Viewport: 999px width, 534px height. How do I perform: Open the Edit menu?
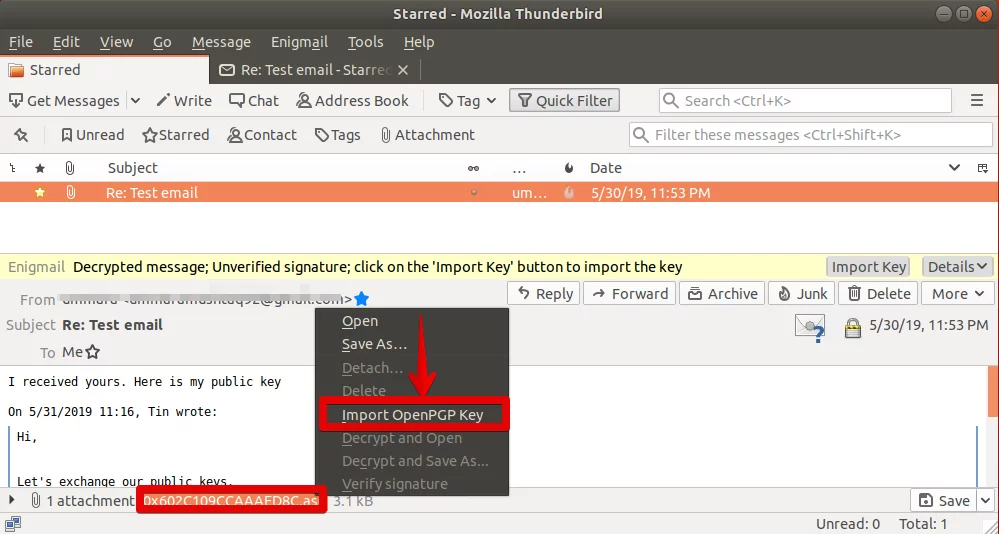66,42
